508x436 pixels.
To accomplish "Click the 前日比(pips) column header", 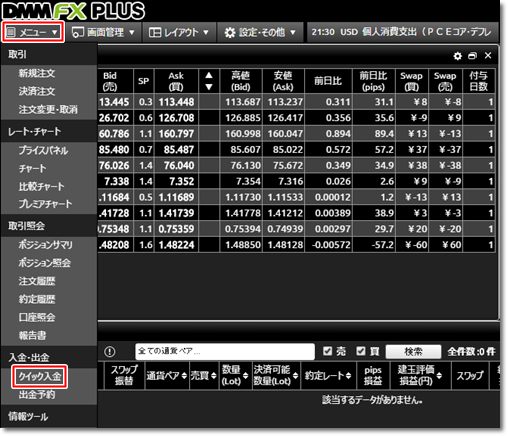I will pyautogui.click(x=374, y=81).
